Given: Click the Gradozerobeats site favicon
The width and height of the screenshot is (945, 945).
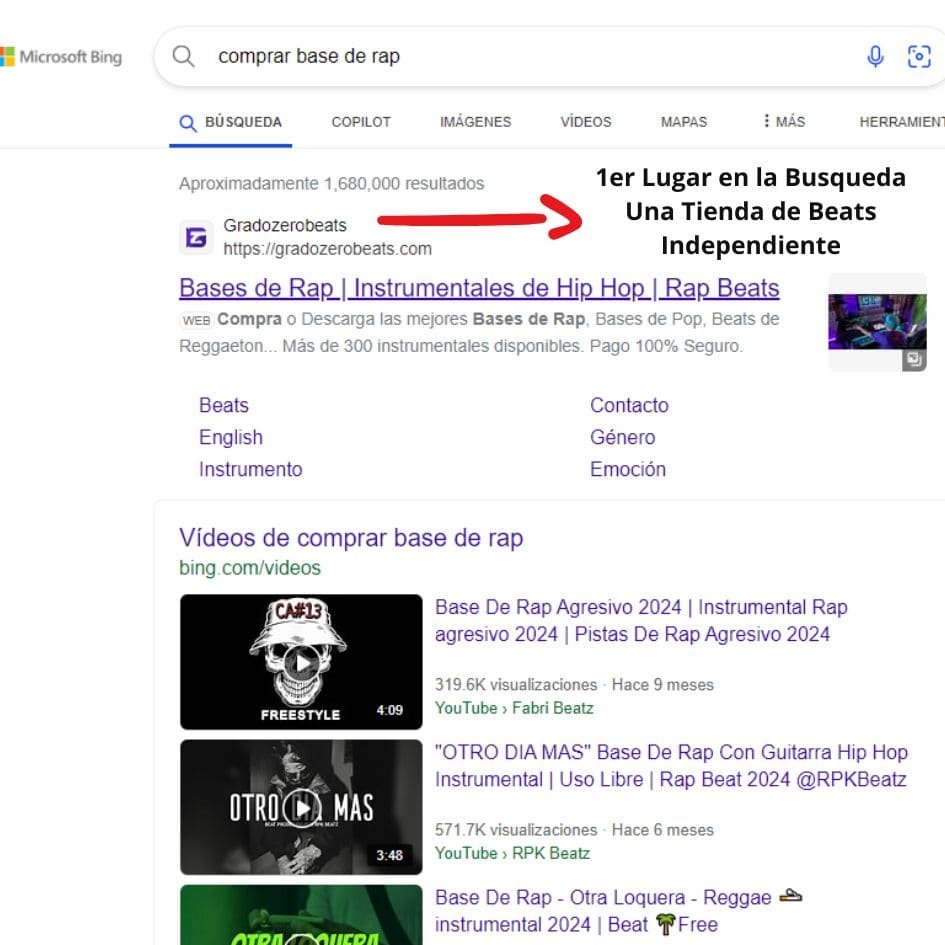Looking at the screenshot, I should tap(196, 238).
